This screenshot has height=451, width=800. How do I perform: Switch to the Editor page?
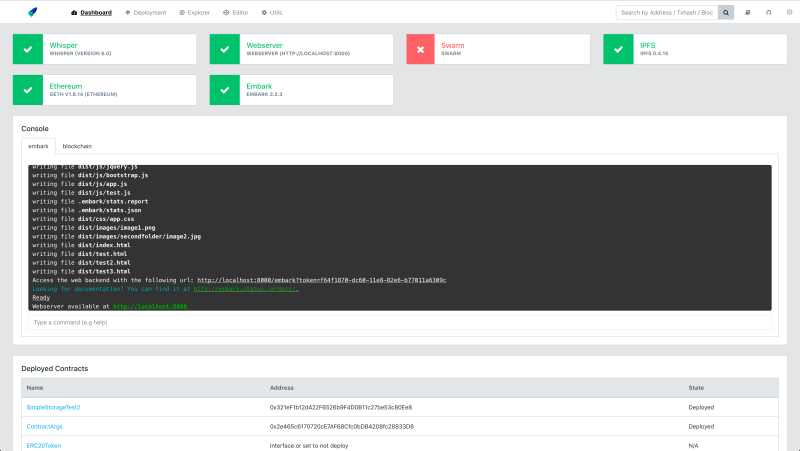[236, 12]
